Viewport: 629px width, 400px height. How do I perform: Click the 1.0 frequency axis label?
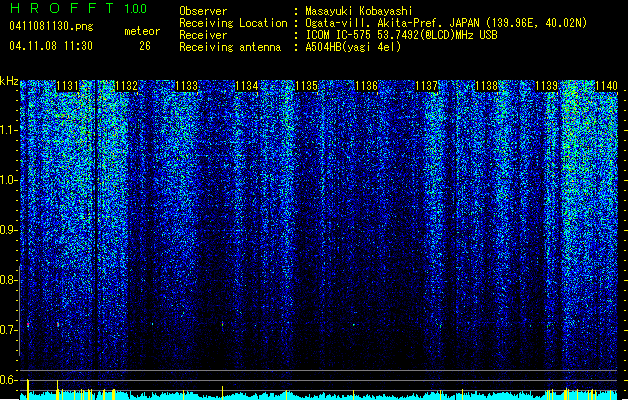pyautogui.click(x=8, y=180)
